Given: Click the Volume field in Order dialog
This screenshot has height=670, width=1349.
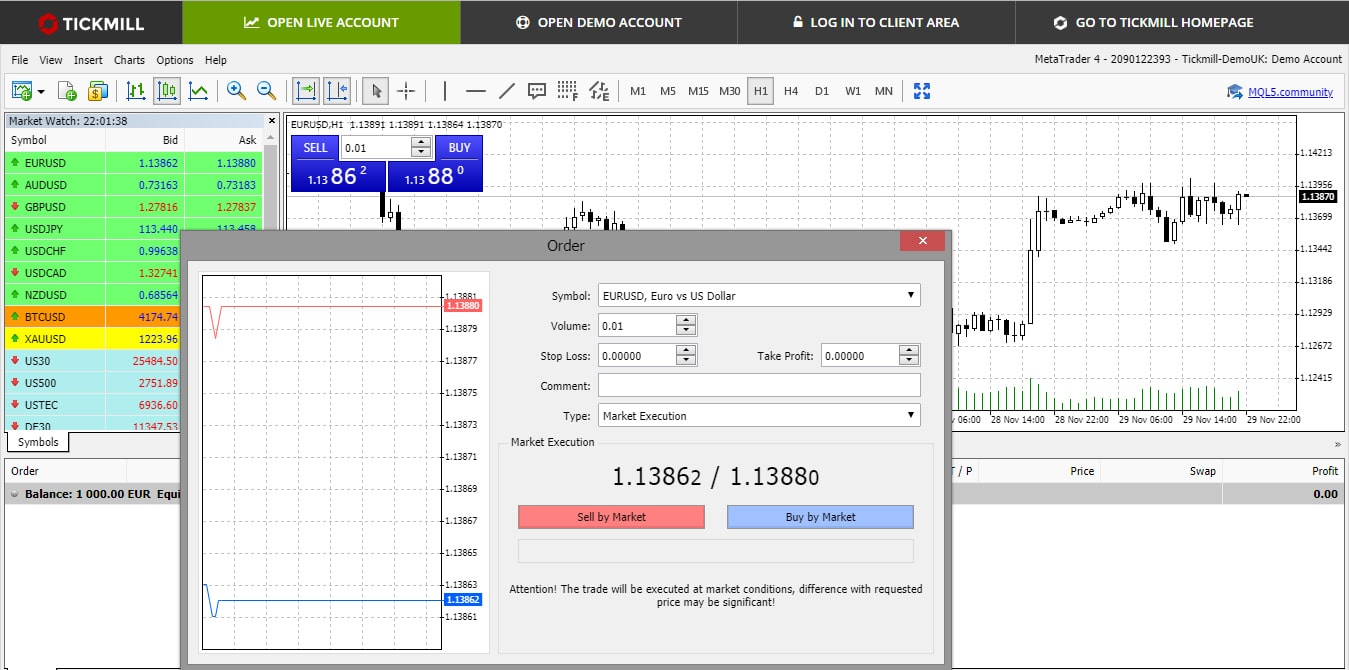Looking at the screenshot, I should (x=637, y=325).
